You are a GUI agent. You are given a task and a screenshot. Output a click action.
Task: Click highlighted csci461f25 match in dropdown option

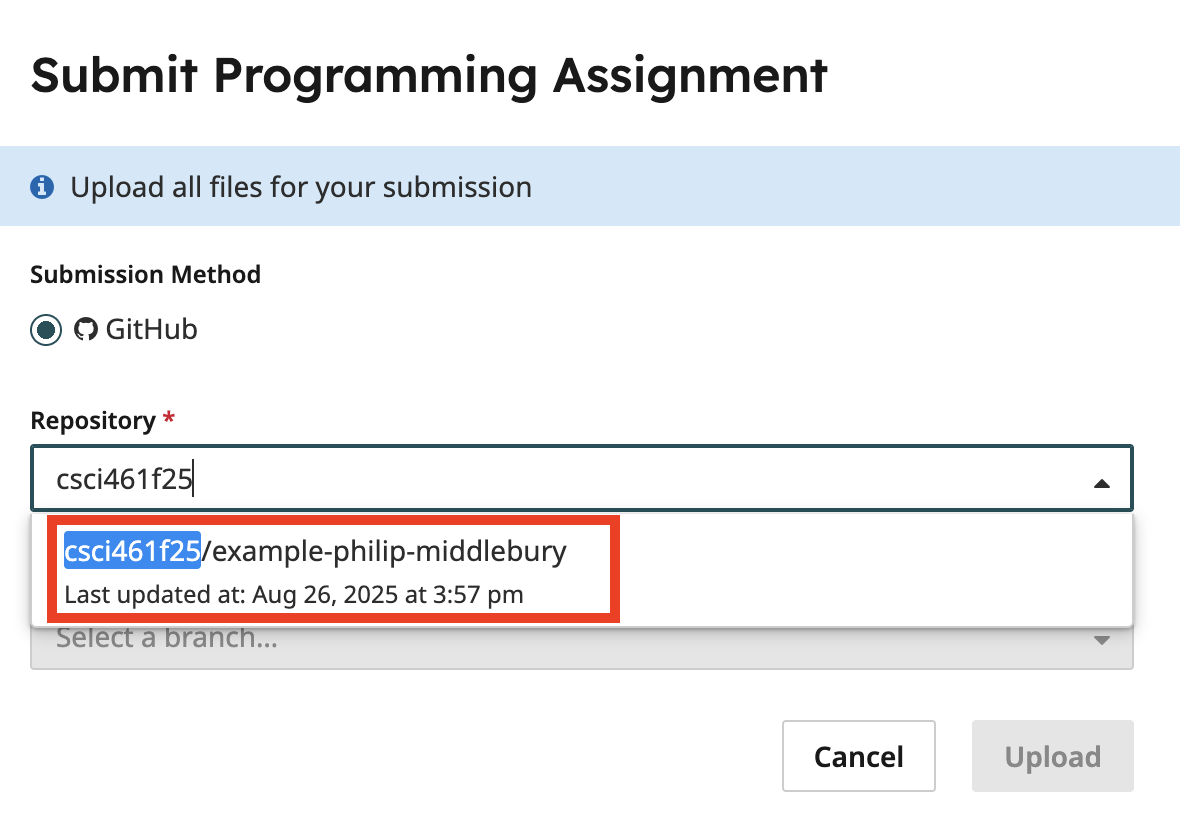132,550
